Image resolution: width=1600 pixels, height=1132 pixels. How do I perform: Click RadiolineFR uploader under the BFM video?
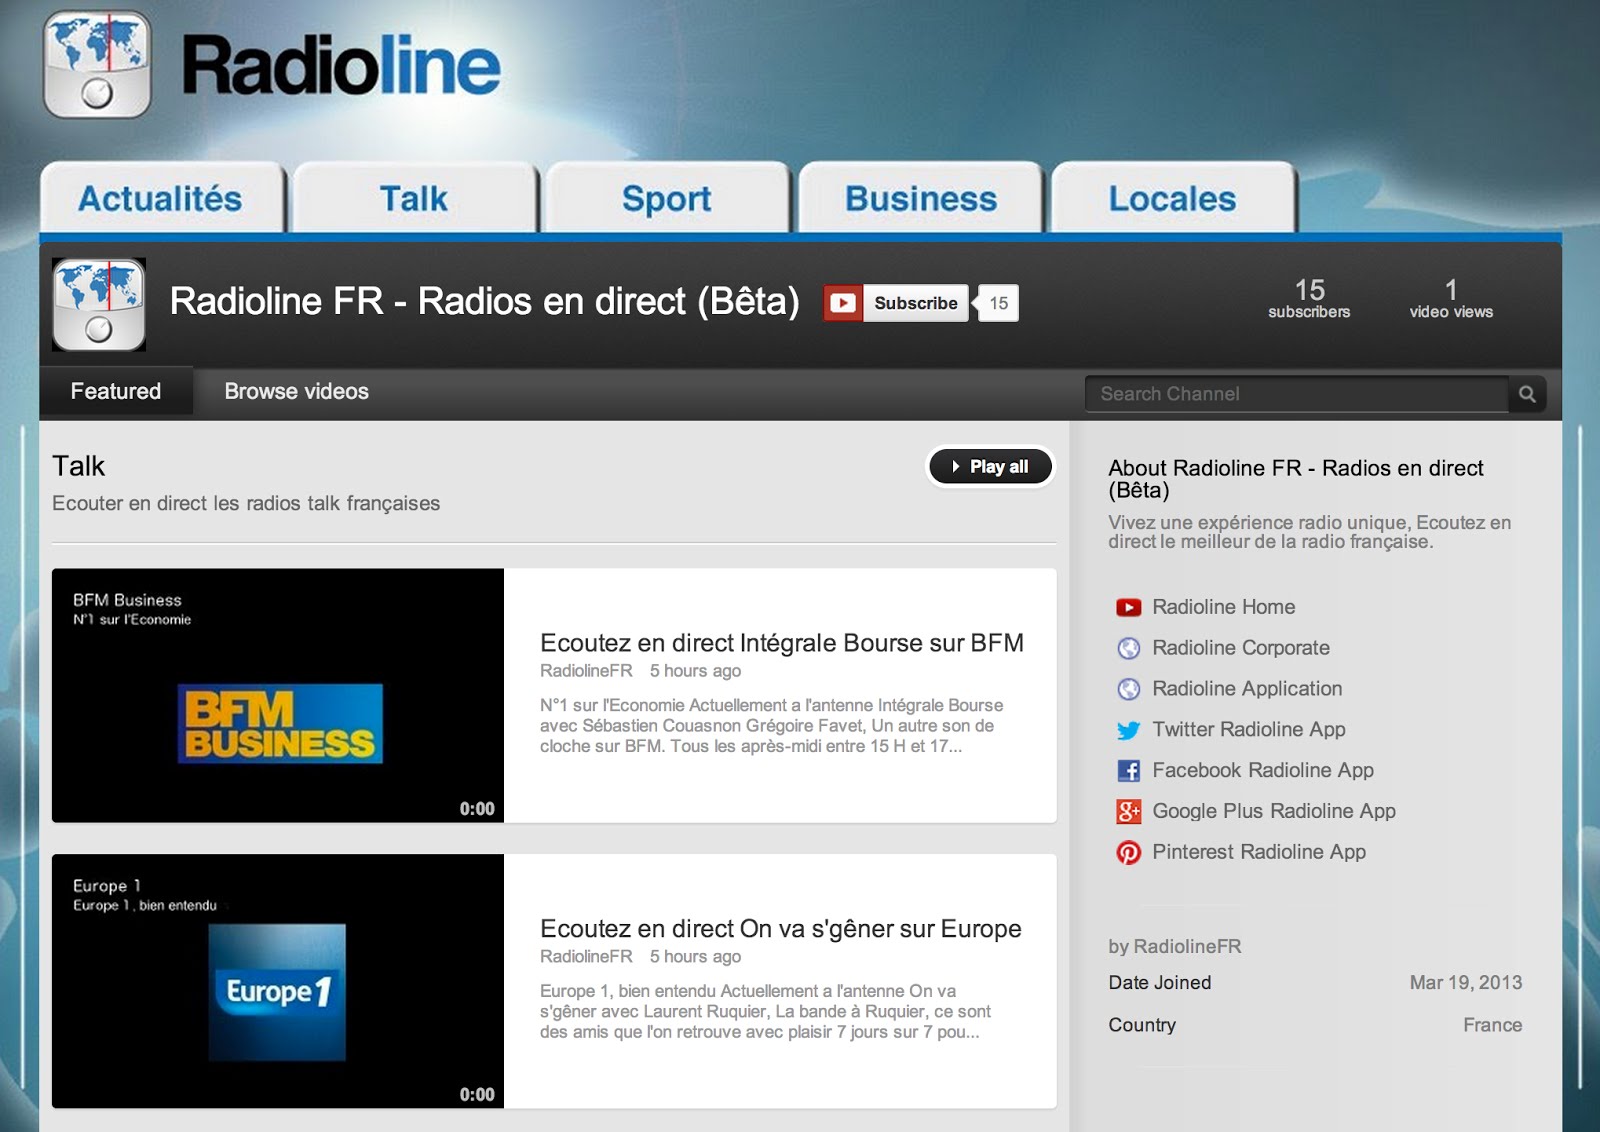click(586, 671)
